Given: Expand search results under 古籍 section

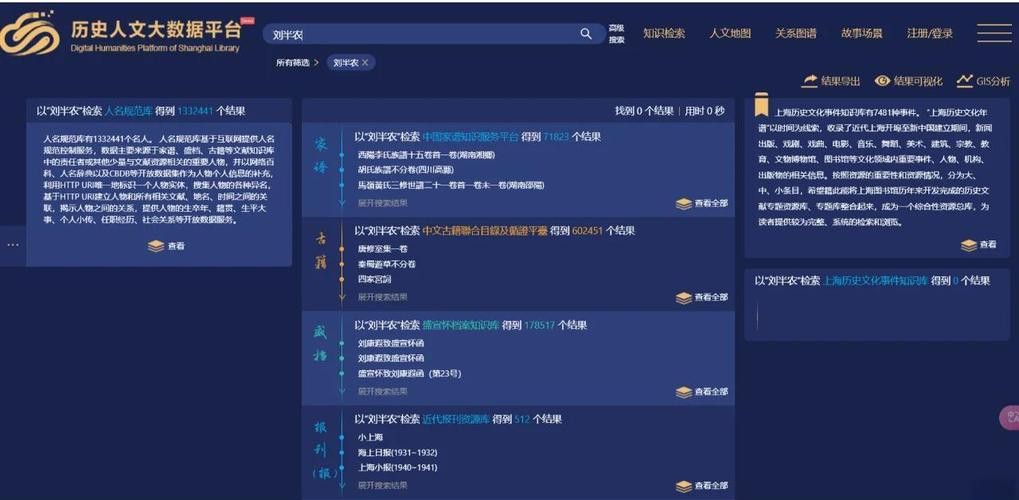Looking at the screenshot, I should click(x=383, y=296).
